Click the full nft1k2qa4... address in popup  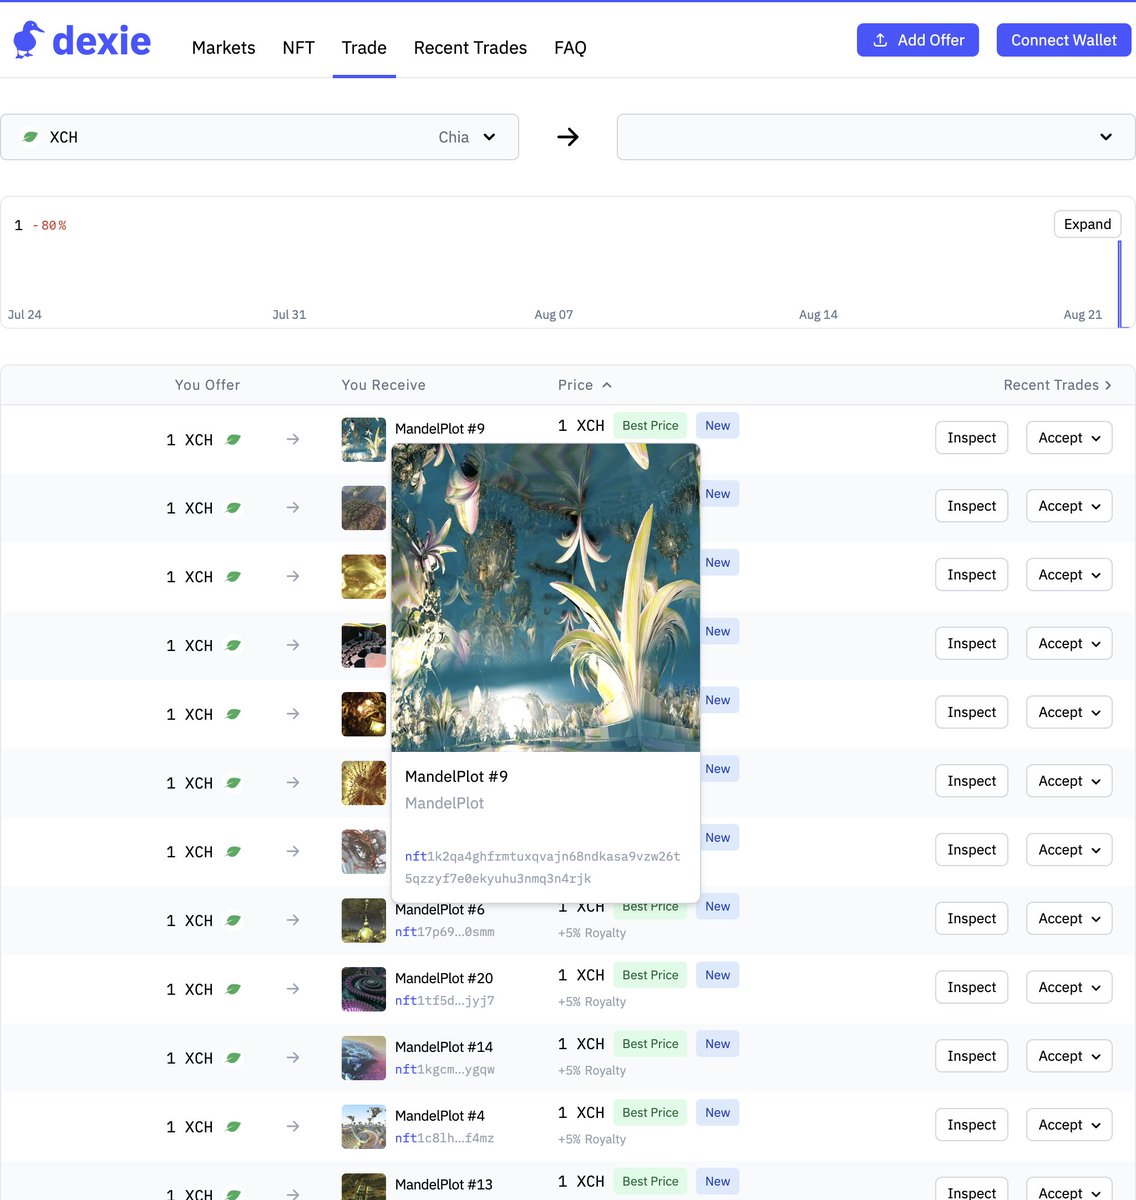coord(543,867)
